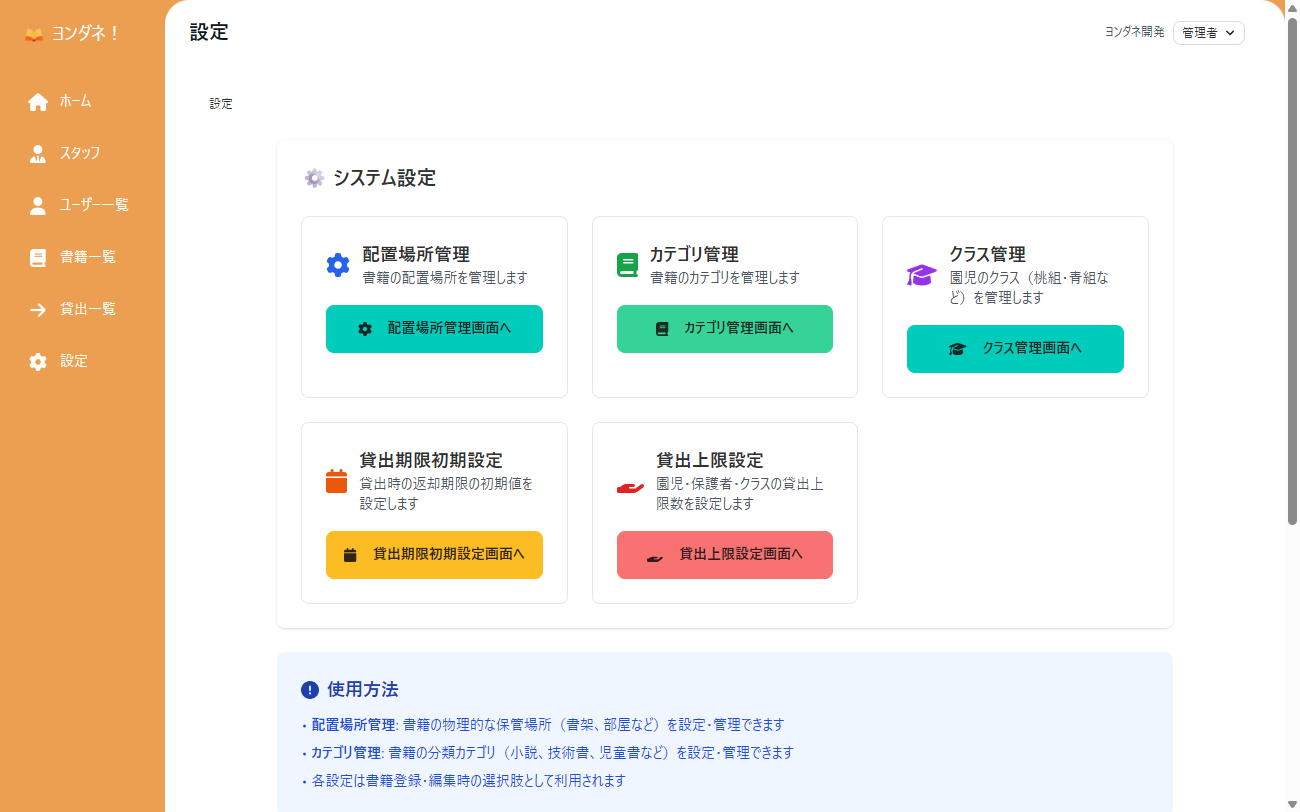Open the book list via the book icon
Image resolution: width=1300 pixels, height=812 pixels.
coord(37,257)
